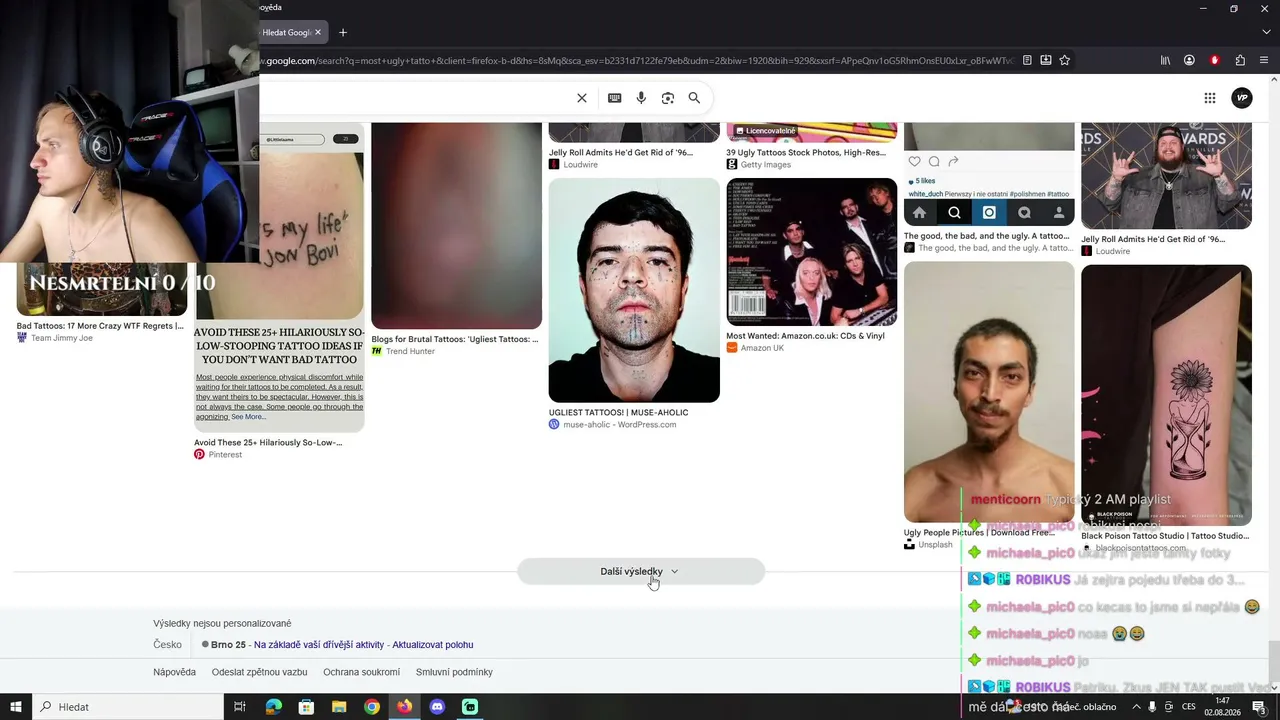
Task: Click the CES keyboard language indicator
Action: [1189, 707]
